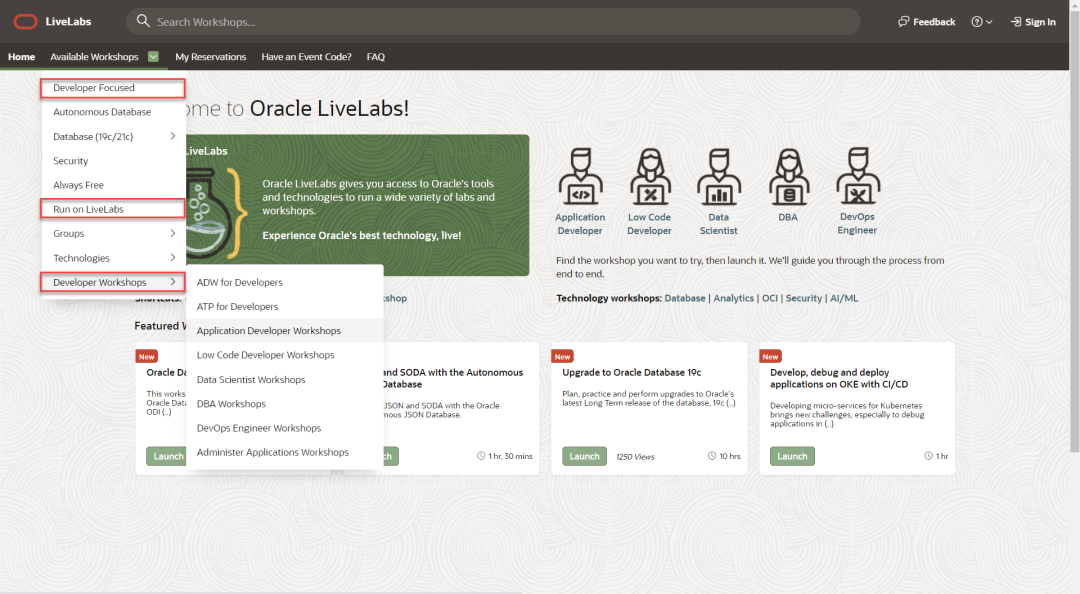
Task: Expand the Technologies submenu
Action: point(173,258)
